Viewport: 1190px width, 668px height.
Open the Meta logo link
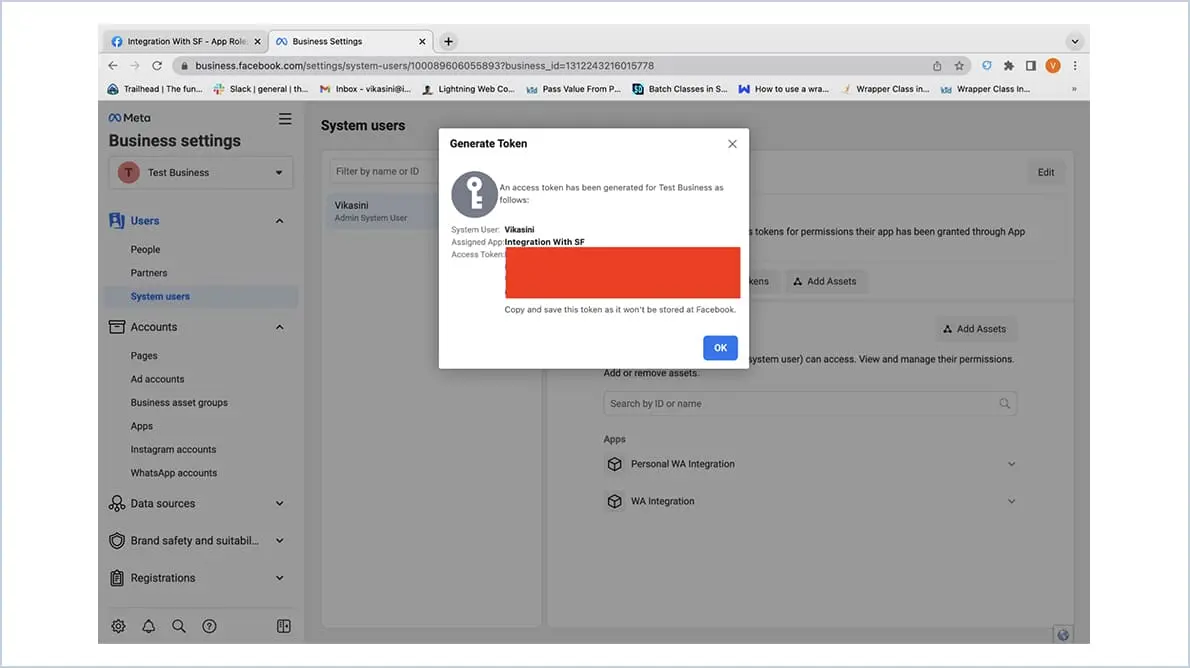pos(130,118)
